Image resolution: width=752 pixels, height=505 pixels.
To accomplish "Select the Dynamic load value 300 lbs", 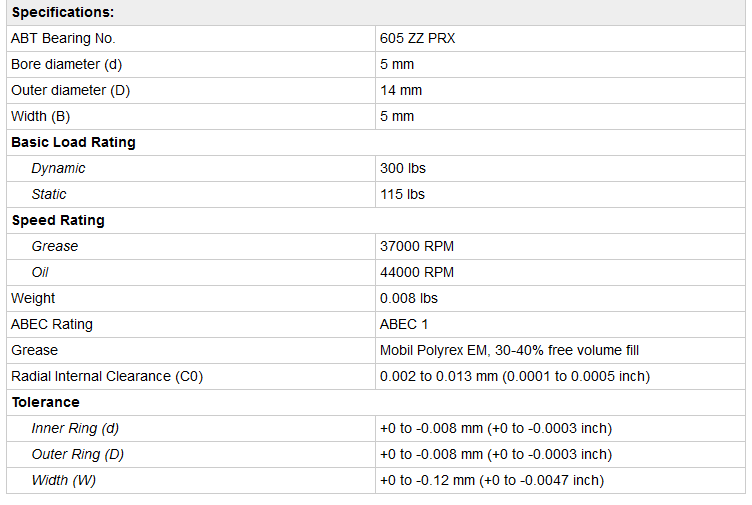I will point(403,169).
